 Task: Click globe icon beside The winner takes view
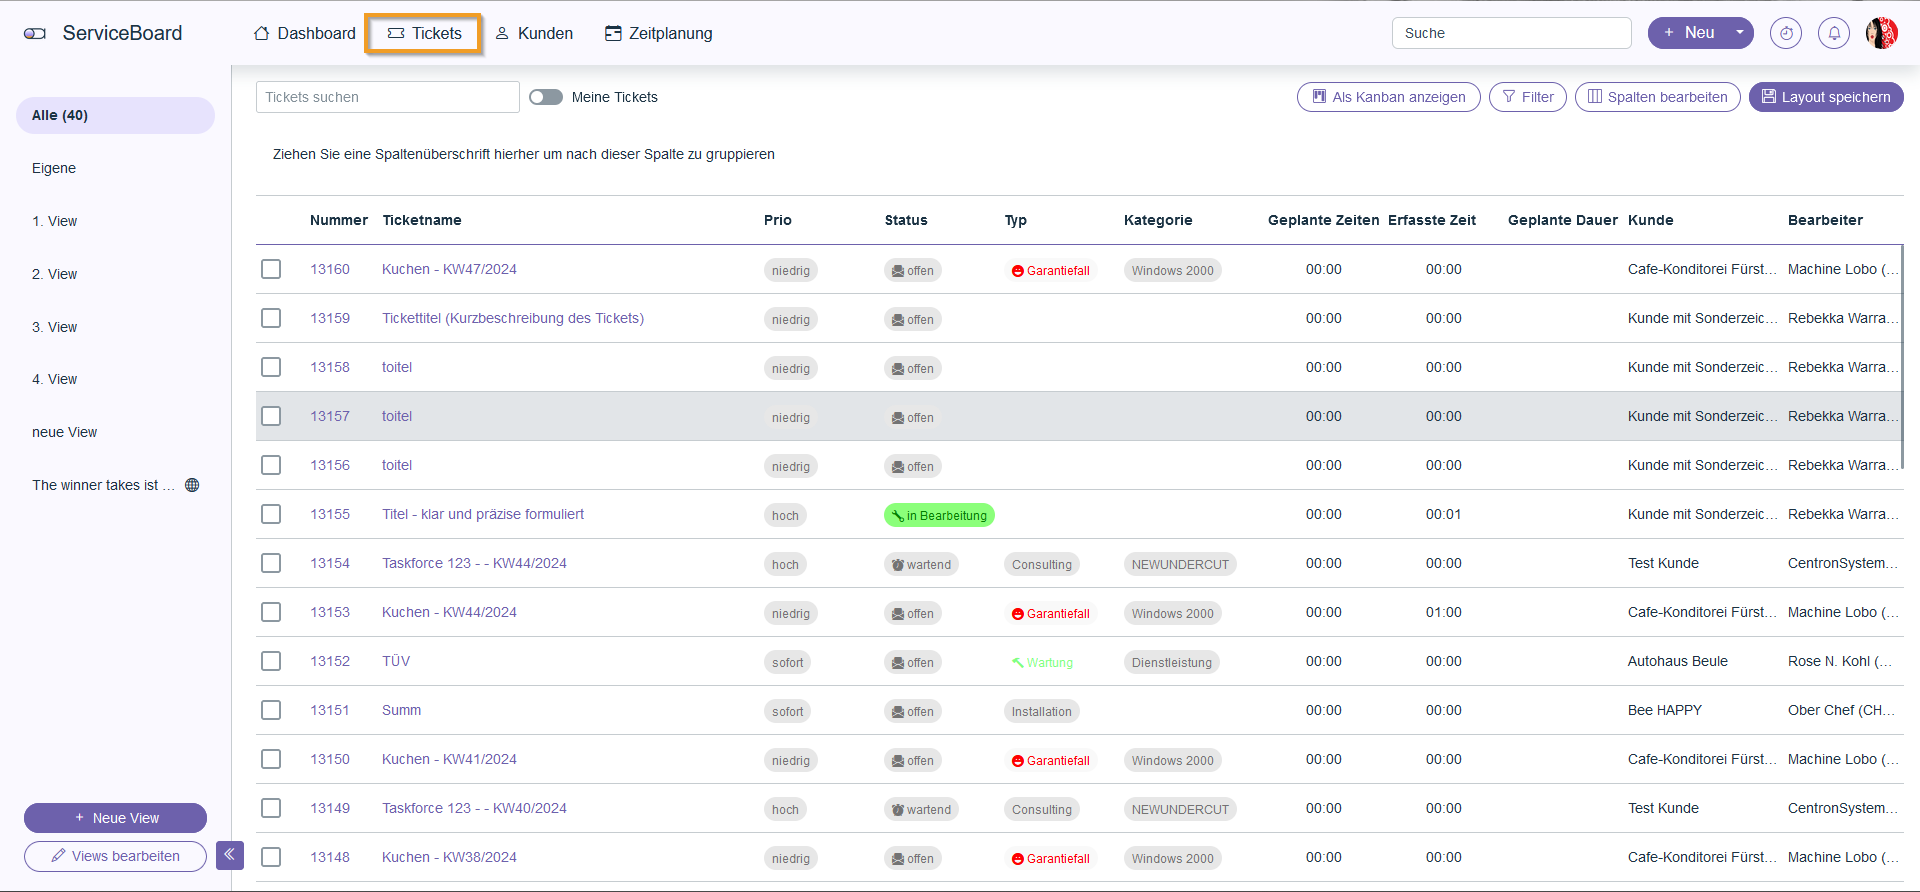tap(192, 485)
